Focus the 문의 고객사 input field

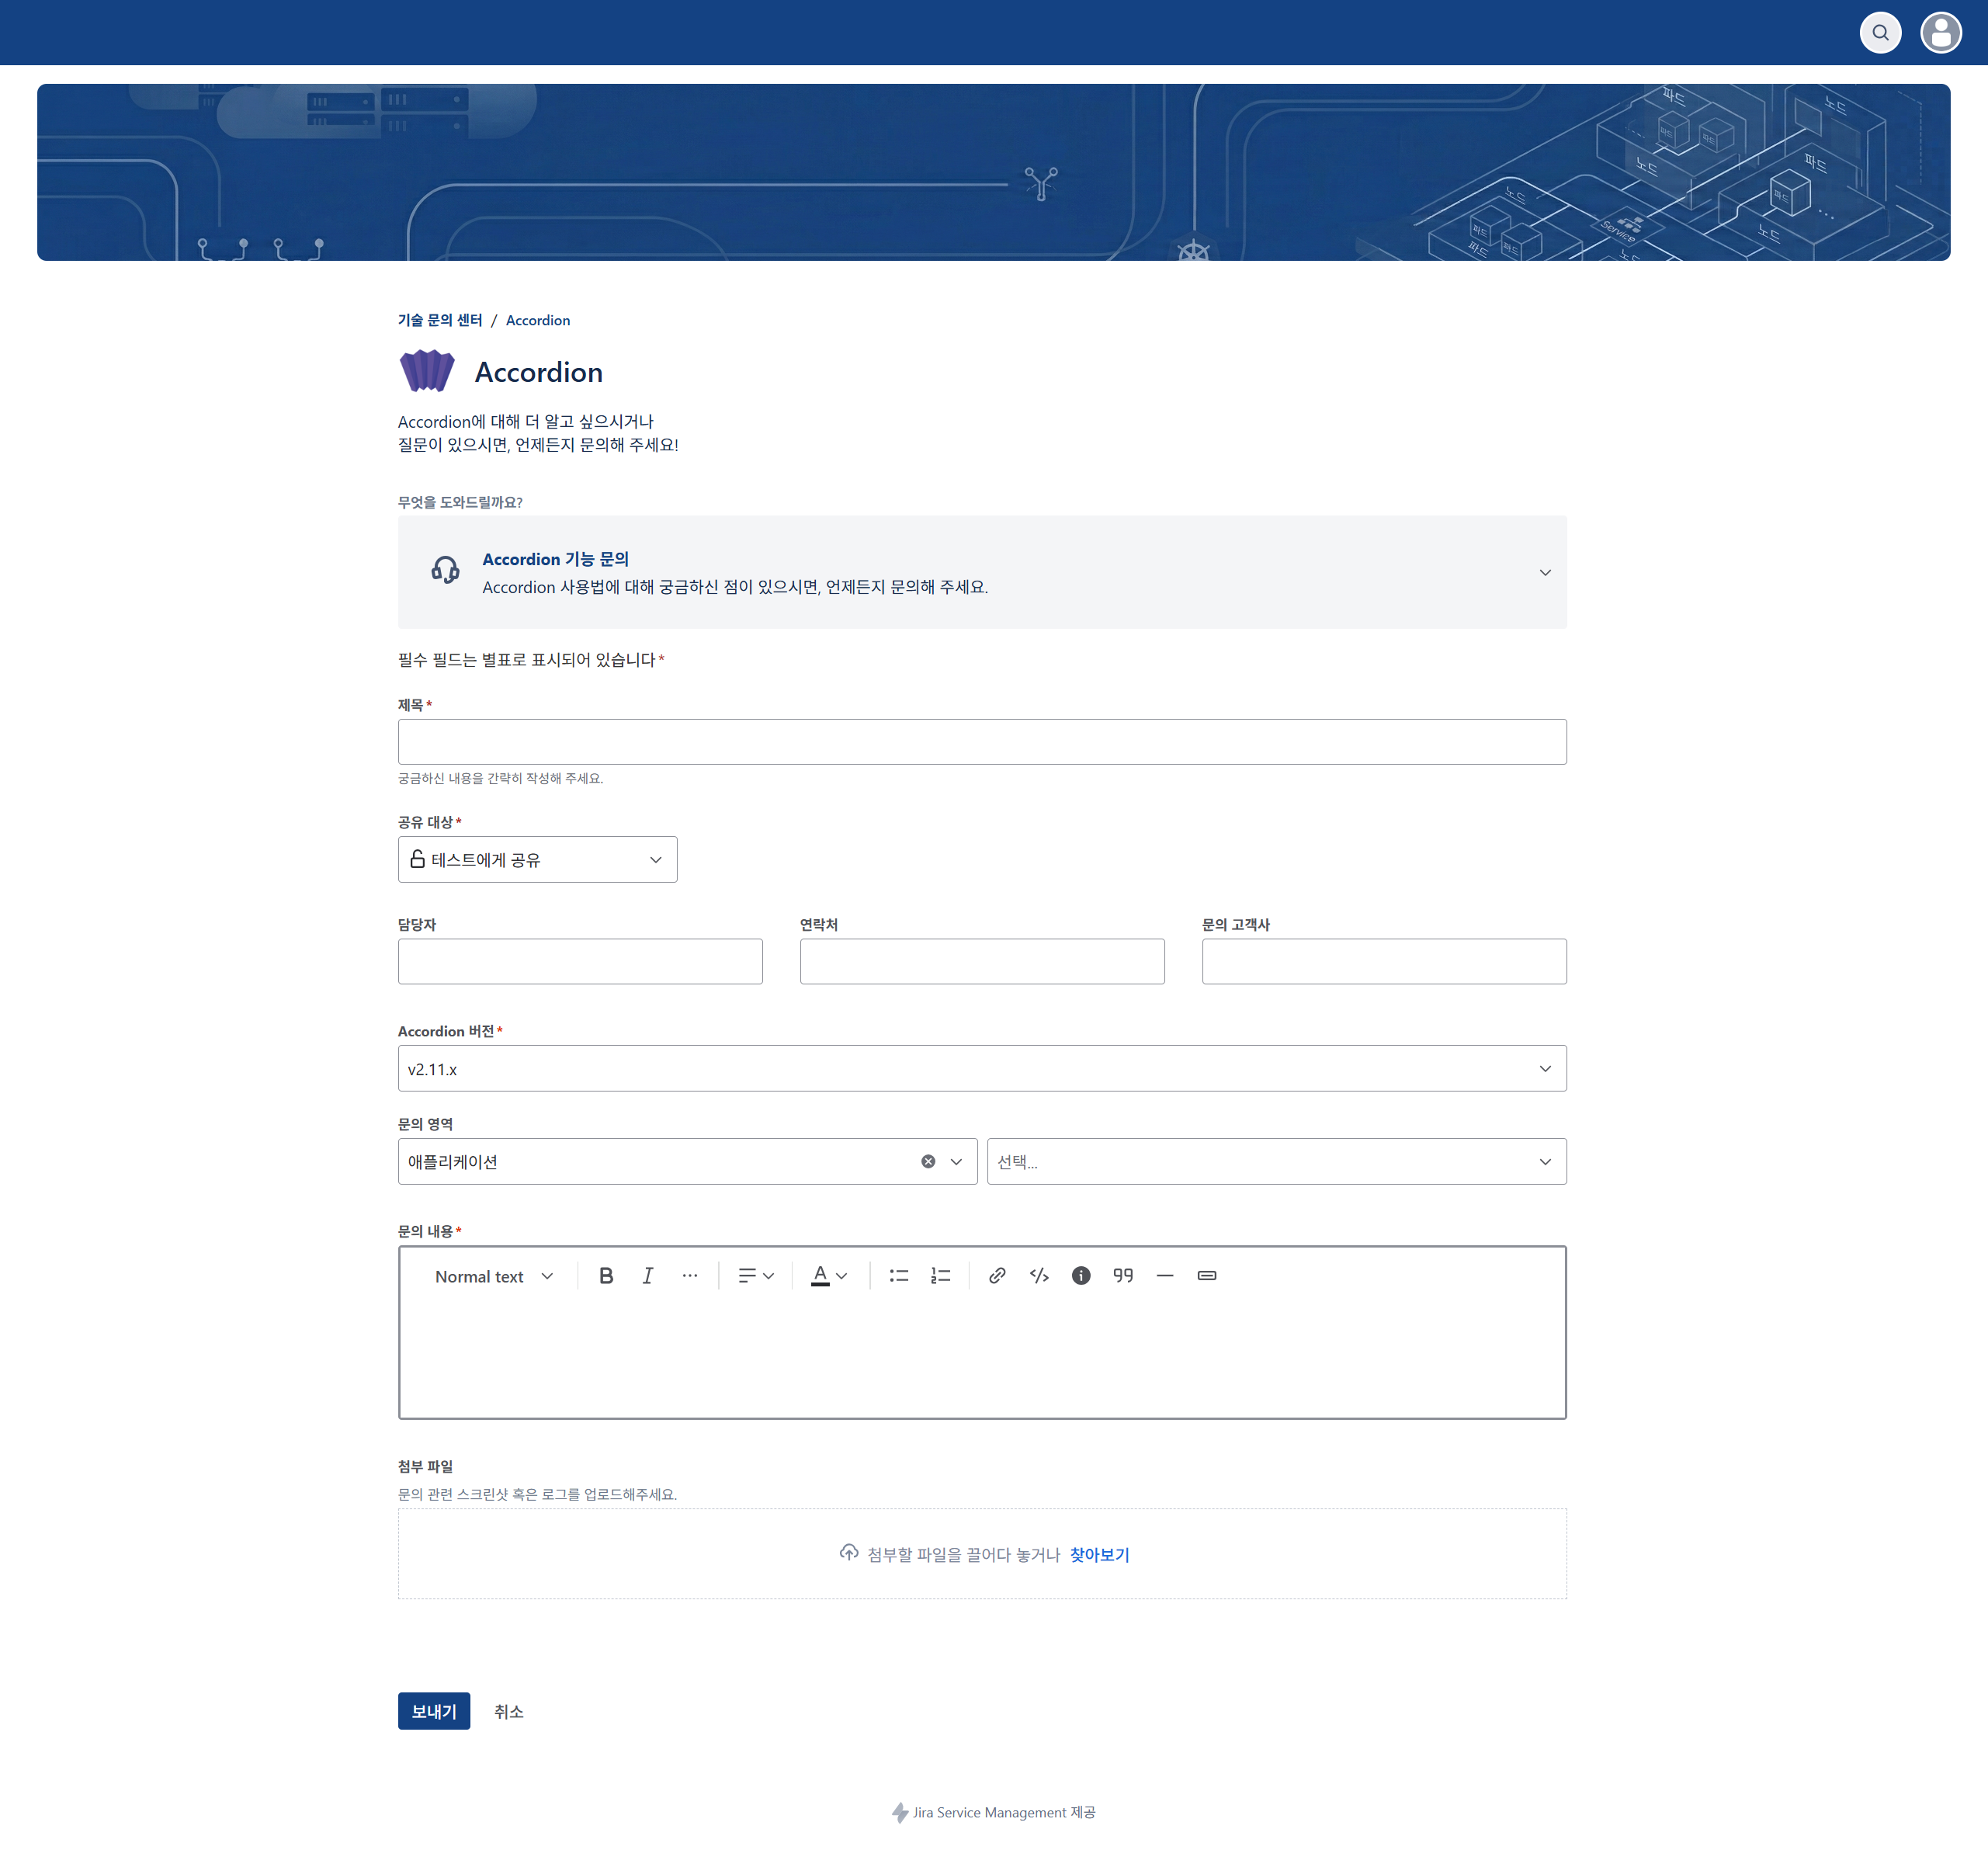(x=1384, y=961)
